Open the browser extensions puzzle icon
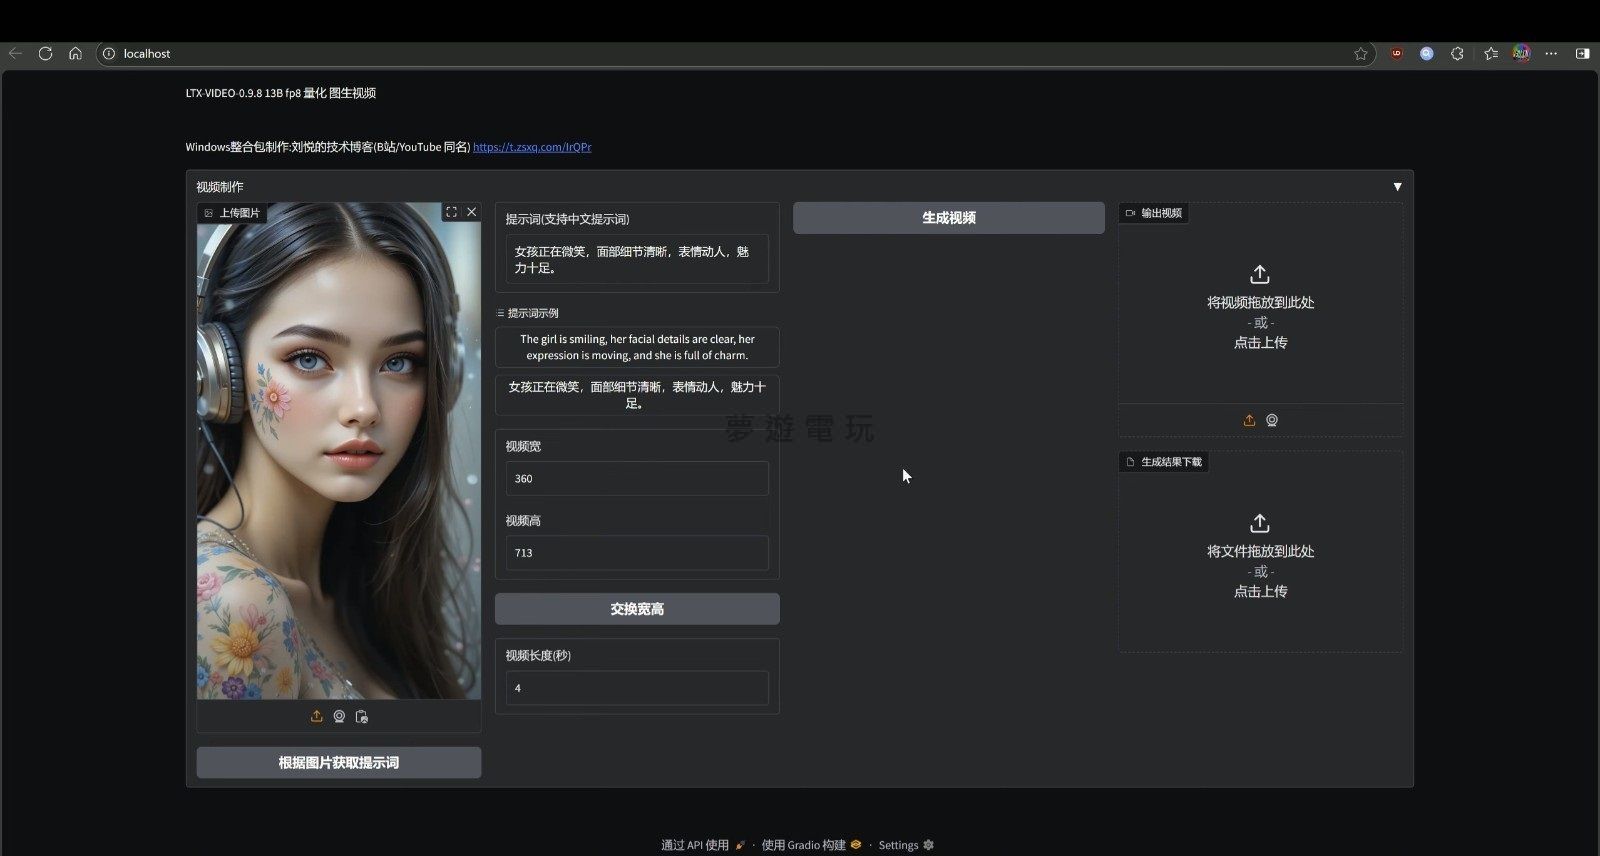This screenshot has width=1600, height=856. coord(1457,54)
